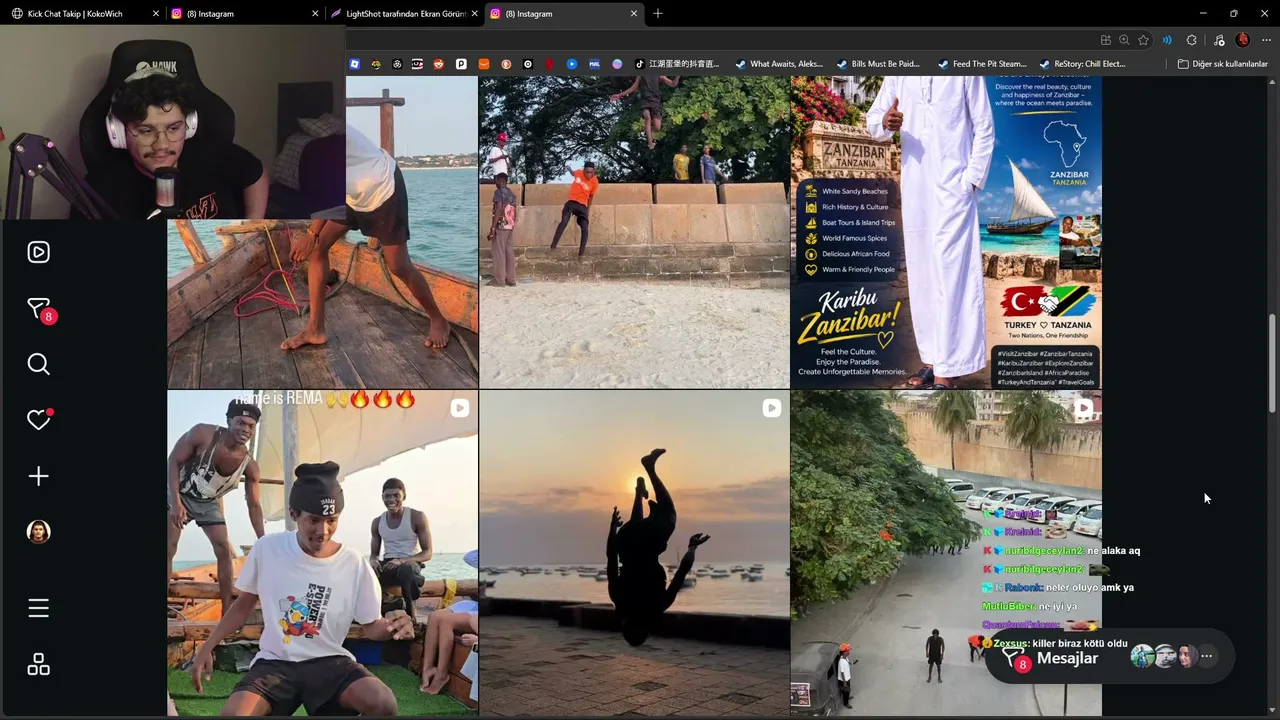Select the active (8) Instagram tab
Viewport: 1280px width, 720px height.
563,14
